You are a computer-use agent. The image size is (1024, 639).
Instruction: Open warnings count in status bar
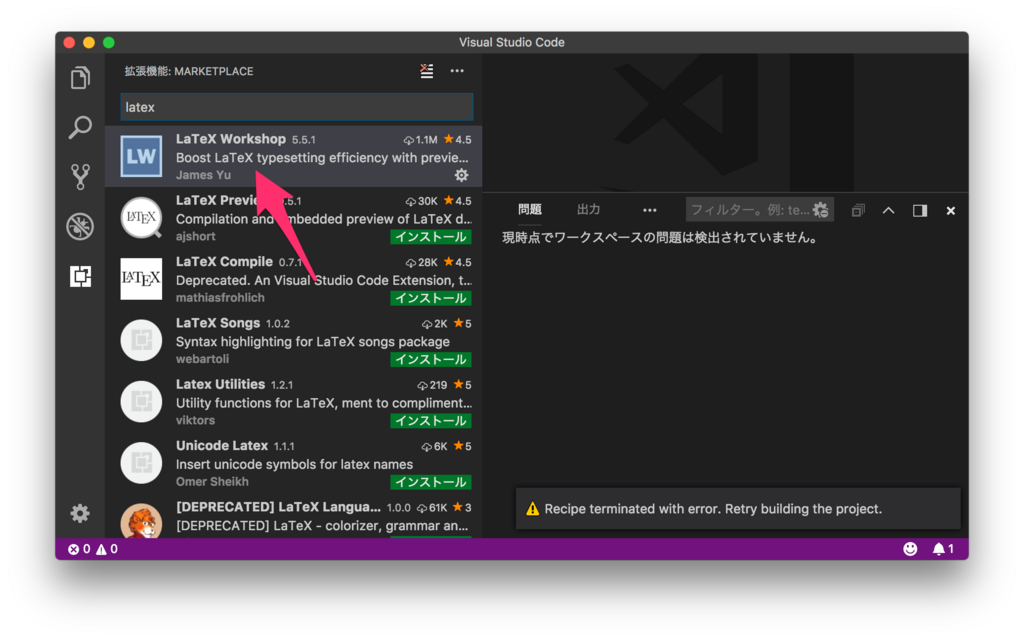[x=107, y=549]
